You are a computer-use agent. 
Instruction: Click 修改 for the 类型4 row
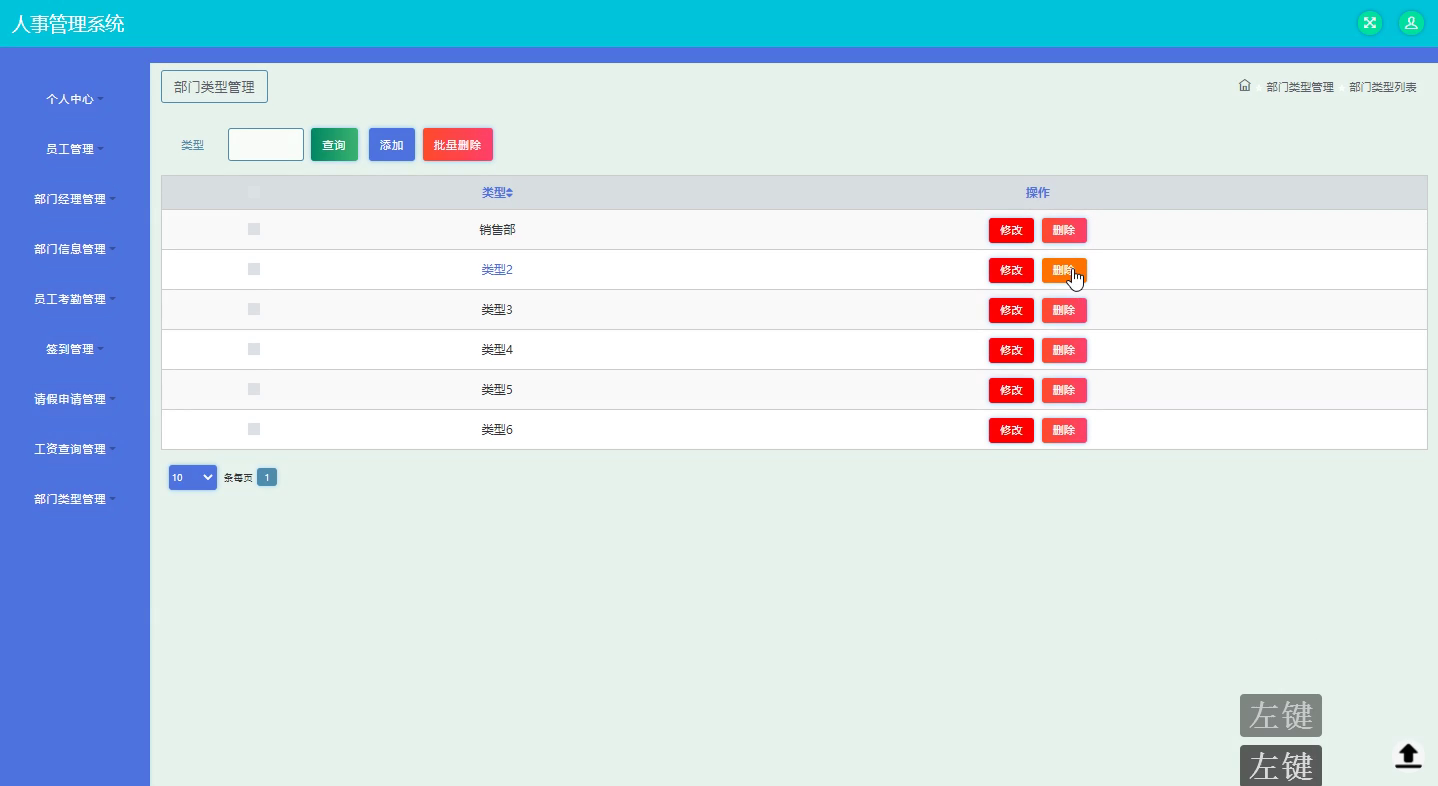pos(1011,350)
